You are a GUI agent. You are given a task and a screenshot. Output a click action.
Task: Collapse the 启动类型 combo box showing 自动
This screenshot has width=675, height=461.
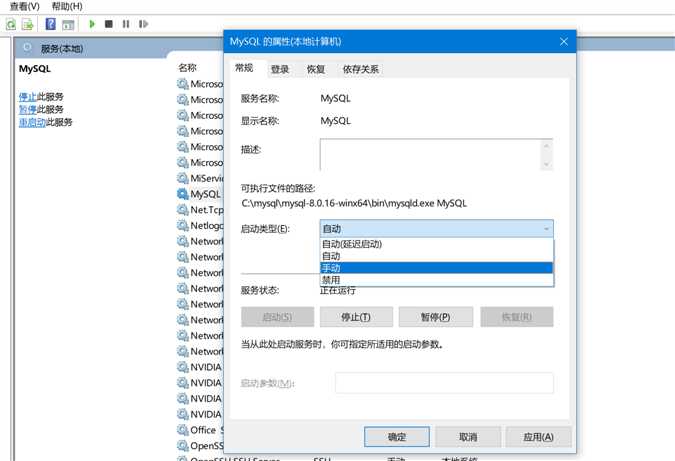click(x=437, y=229)
